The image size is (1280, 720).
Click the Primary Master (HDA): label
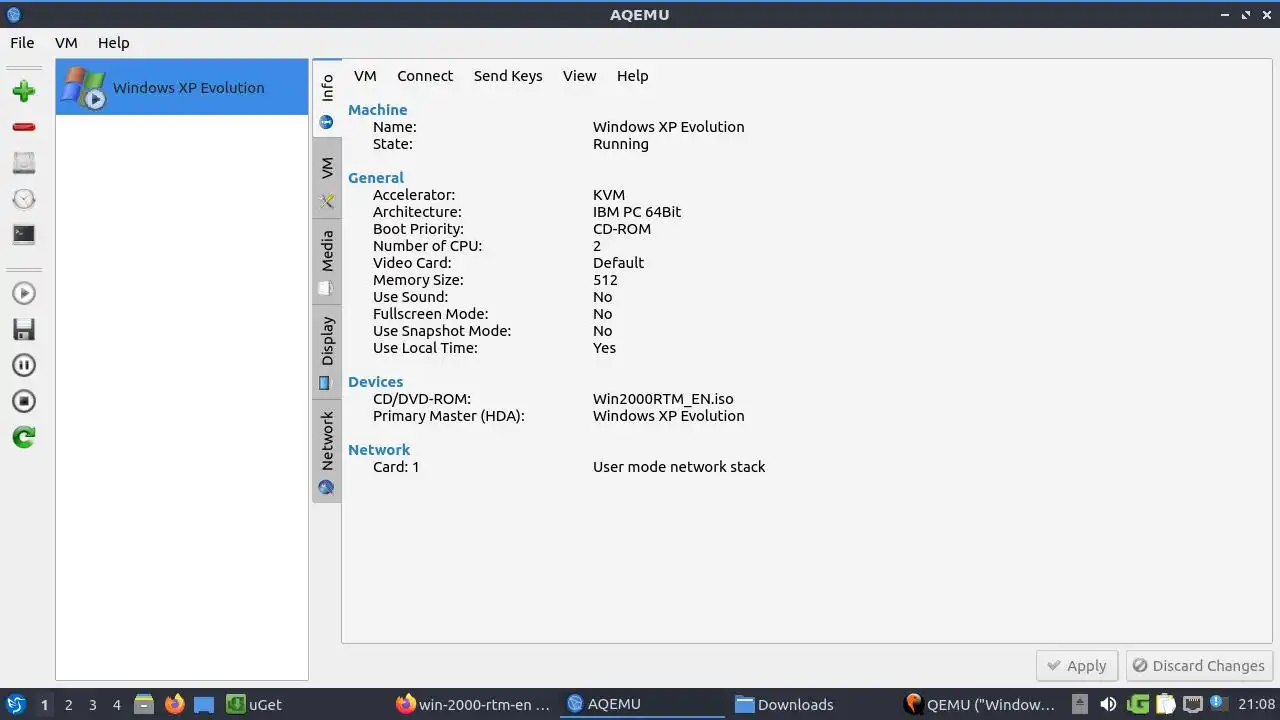(x=449, y=416)
